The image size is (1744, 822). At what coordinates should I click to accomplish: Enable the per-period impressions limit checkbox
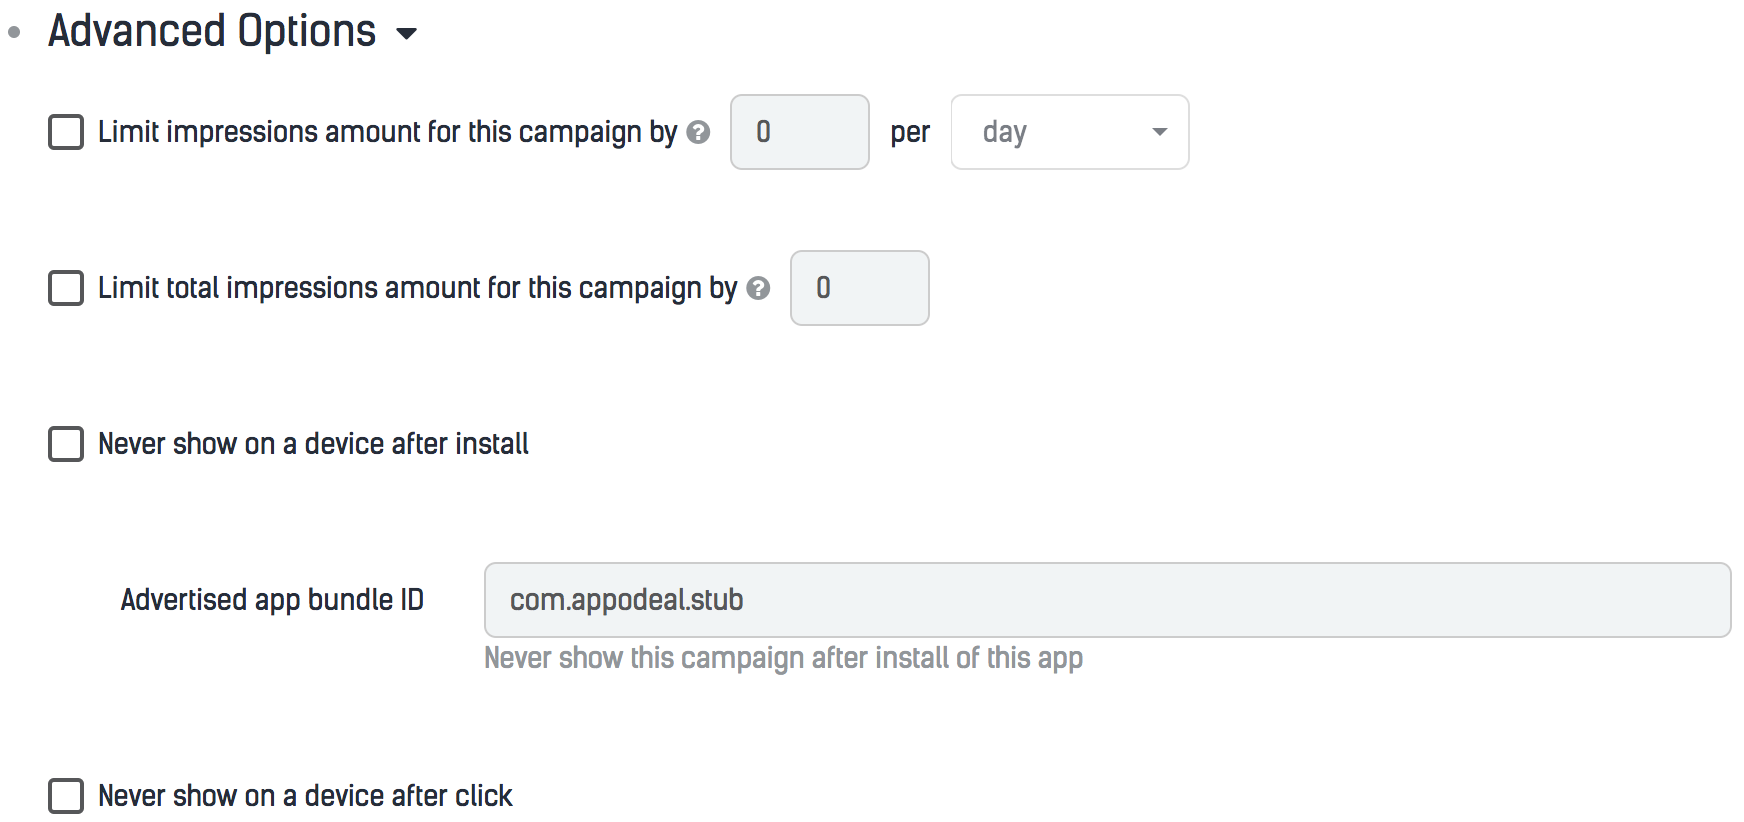tap(66, 132)
